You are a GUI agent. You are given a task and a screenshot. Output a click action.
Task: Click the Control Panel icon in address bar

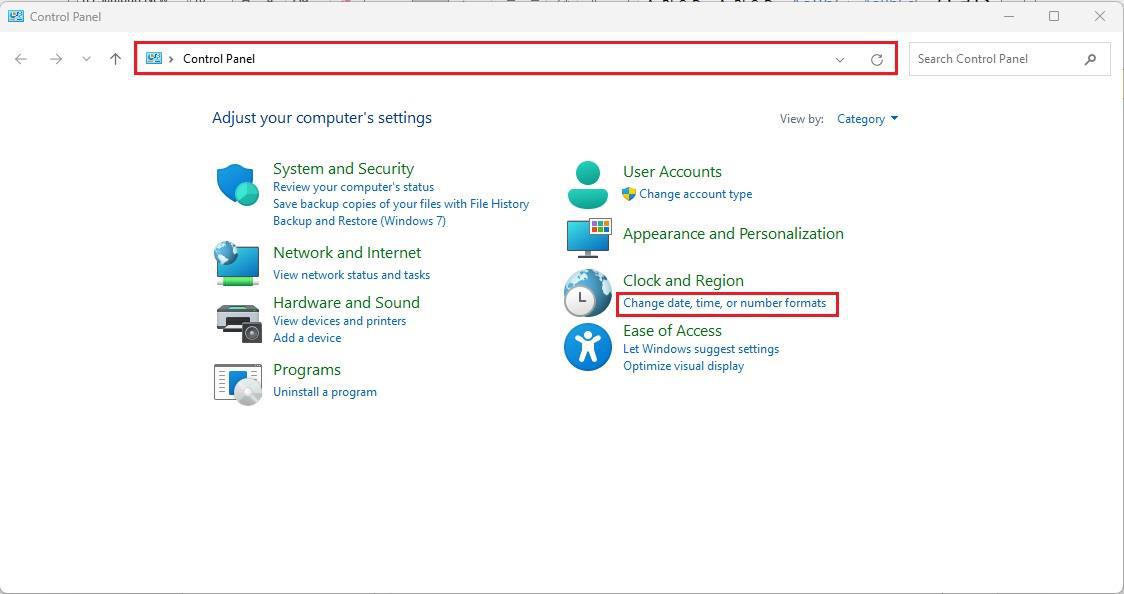tap(153, 59)
